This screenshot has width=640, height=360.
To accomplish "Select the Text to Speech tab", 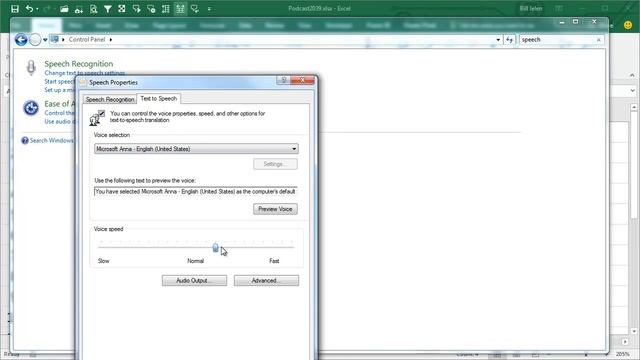I will tap(159, 98).
